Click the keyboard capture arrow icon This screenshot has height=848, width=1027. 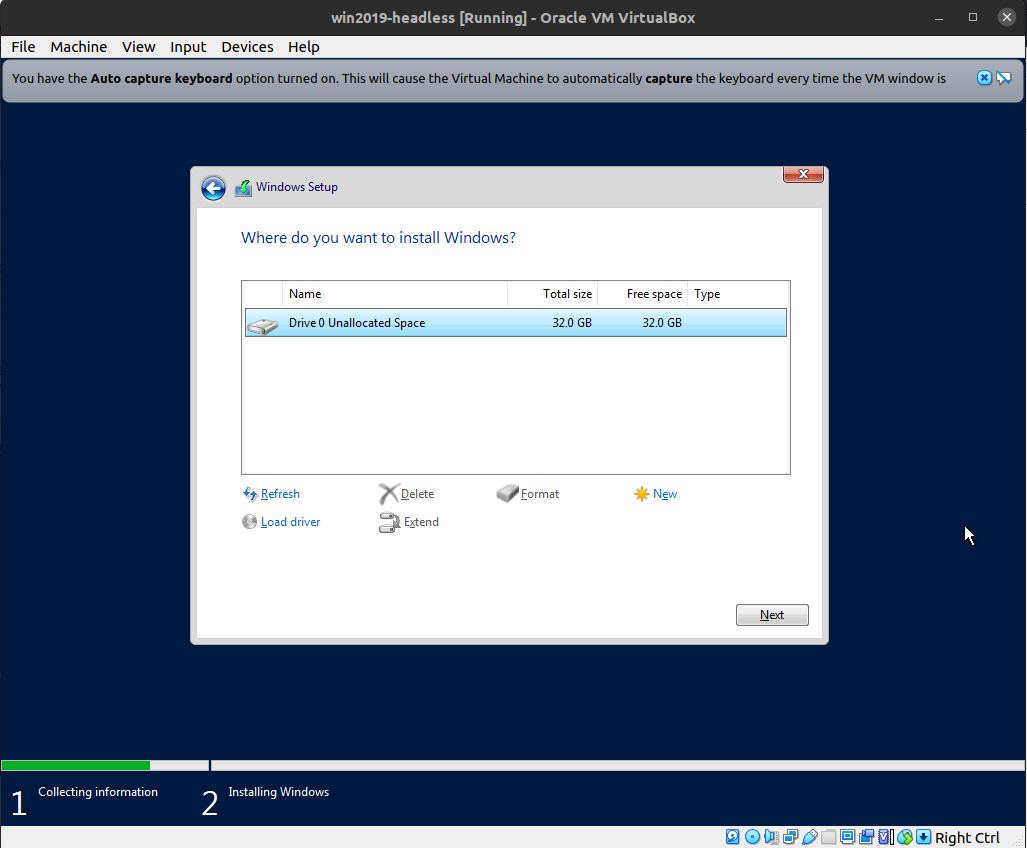pyautogui.click(x=924, y=837)
